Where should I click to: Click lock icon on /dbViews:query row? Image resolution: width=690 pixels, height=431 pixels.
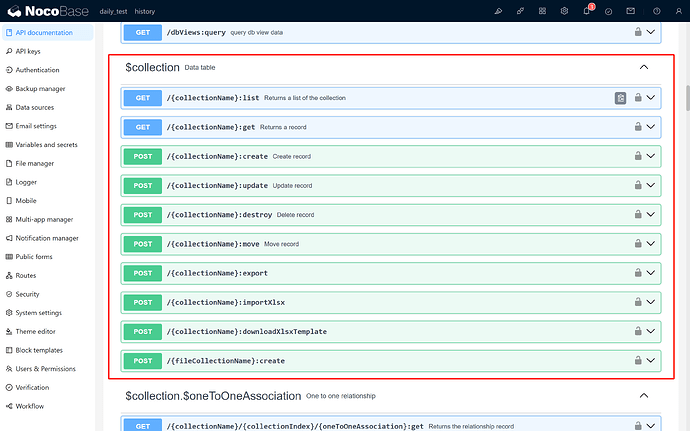pos(638,32)
